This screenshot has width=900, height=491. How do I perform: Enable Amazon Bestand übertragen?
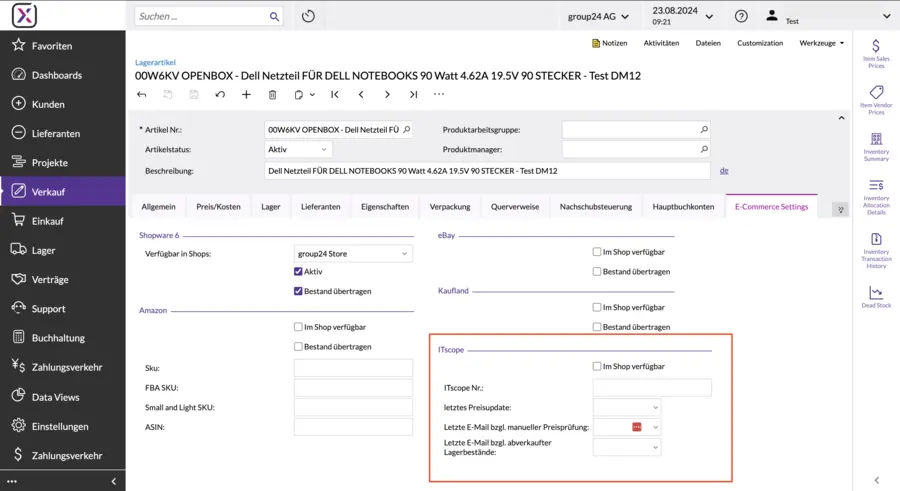298,346
